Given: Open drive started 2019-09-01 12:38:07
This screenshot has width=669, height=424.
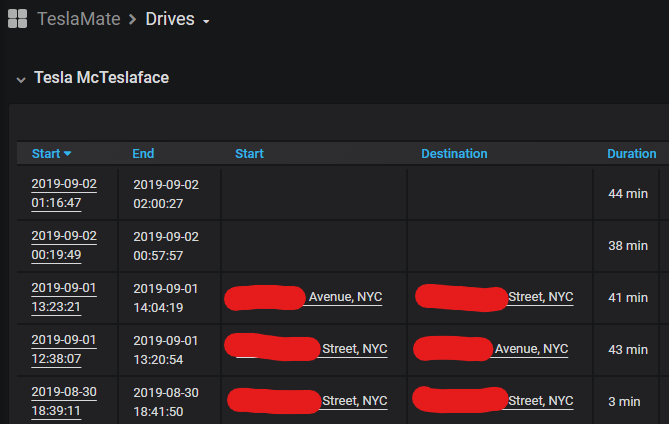Looking at the screenshot, I should point(64,349).
